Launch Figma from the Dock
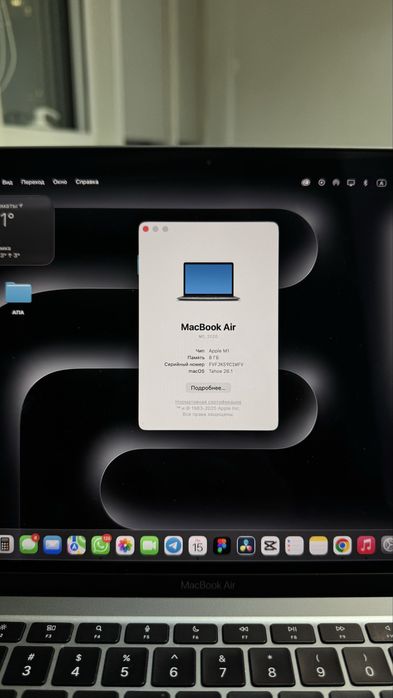Image resolution: width=393 pixels, height=698 pixels. [x=222, y=545]
